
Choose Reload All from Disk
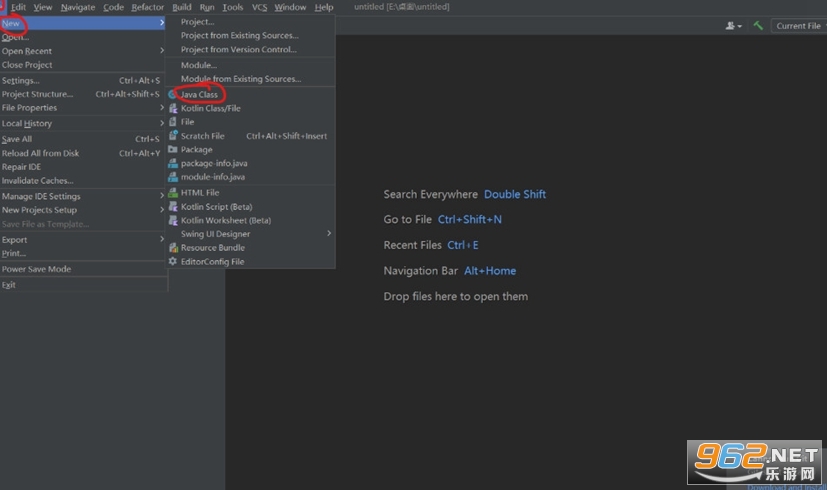(83, 153)
